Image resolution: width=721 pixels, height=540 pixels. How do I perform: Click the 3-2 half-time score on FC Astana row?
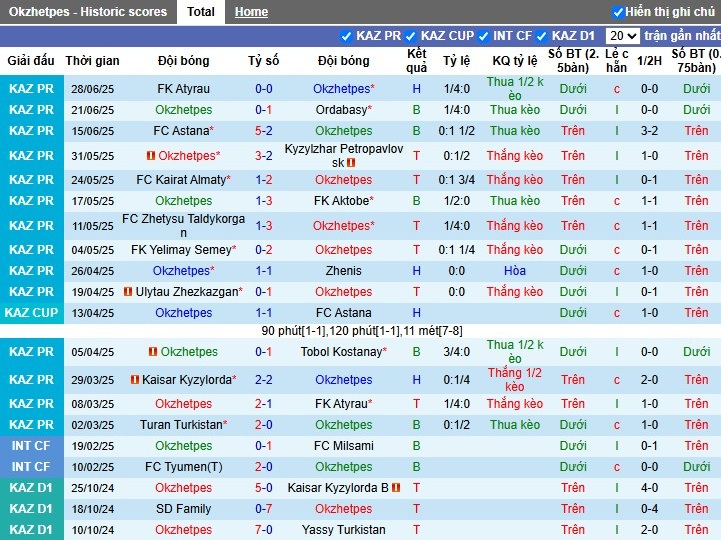click(649, 131)
